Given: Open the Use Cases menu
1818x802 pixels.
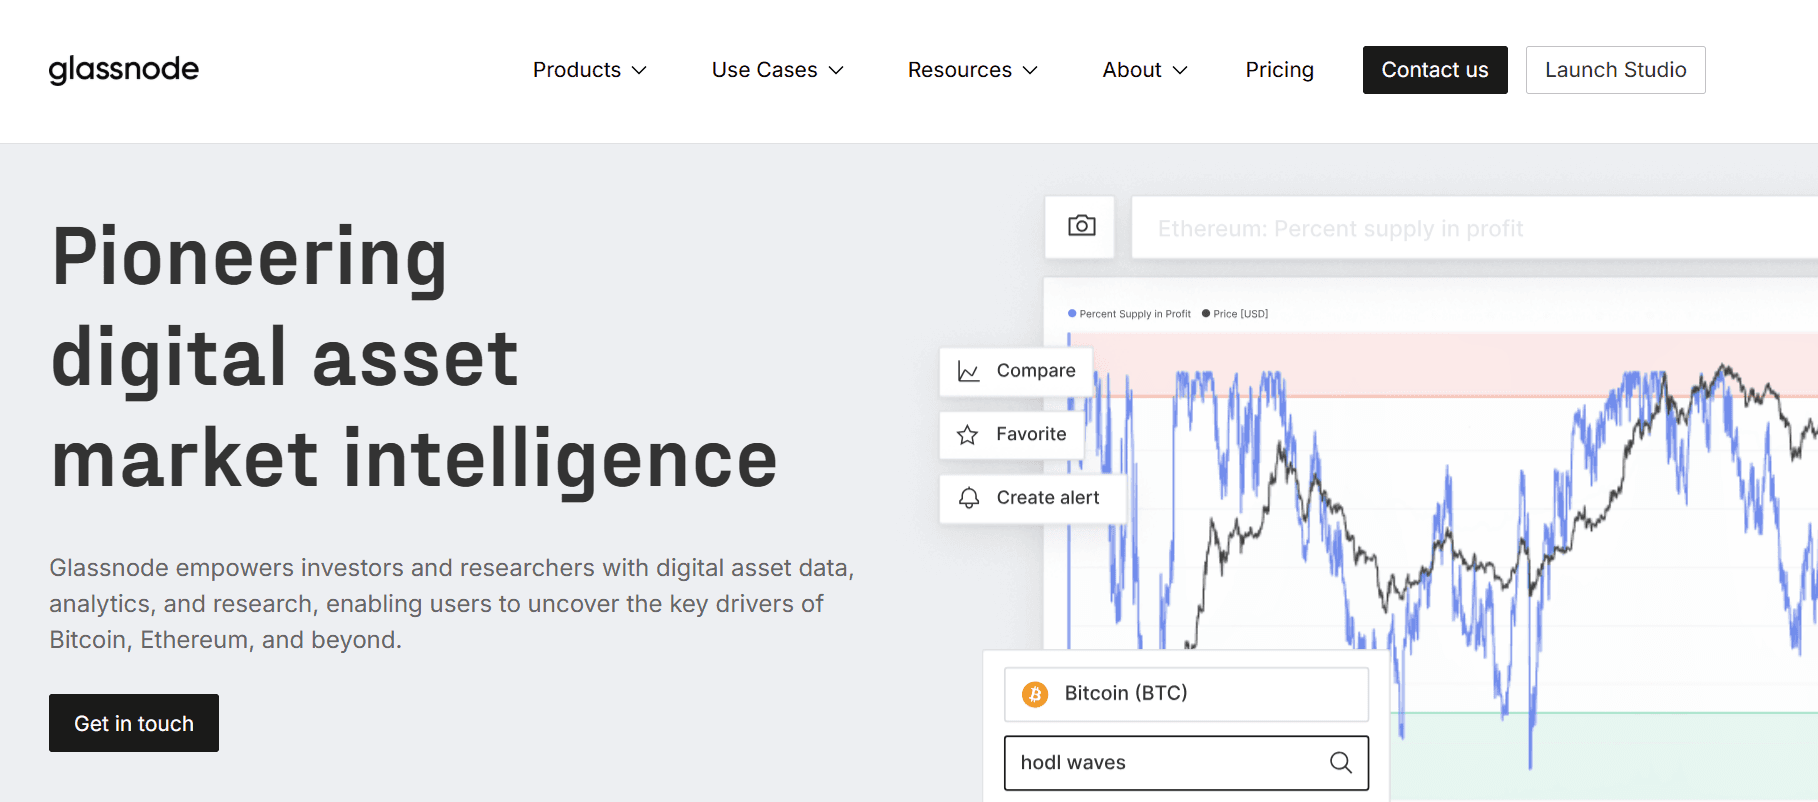Looking at the screenshot, I should (778, 70).
